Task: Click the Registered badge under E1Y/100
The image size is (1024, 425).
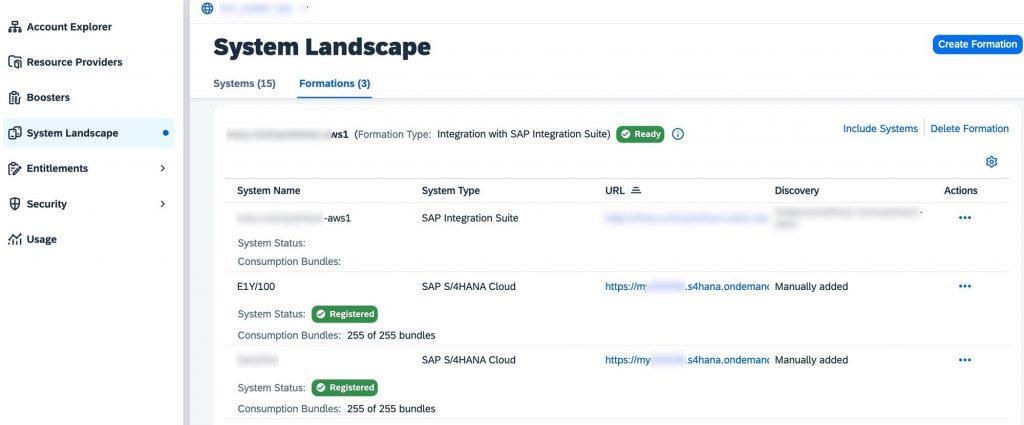Action: (x=345, y=314)
